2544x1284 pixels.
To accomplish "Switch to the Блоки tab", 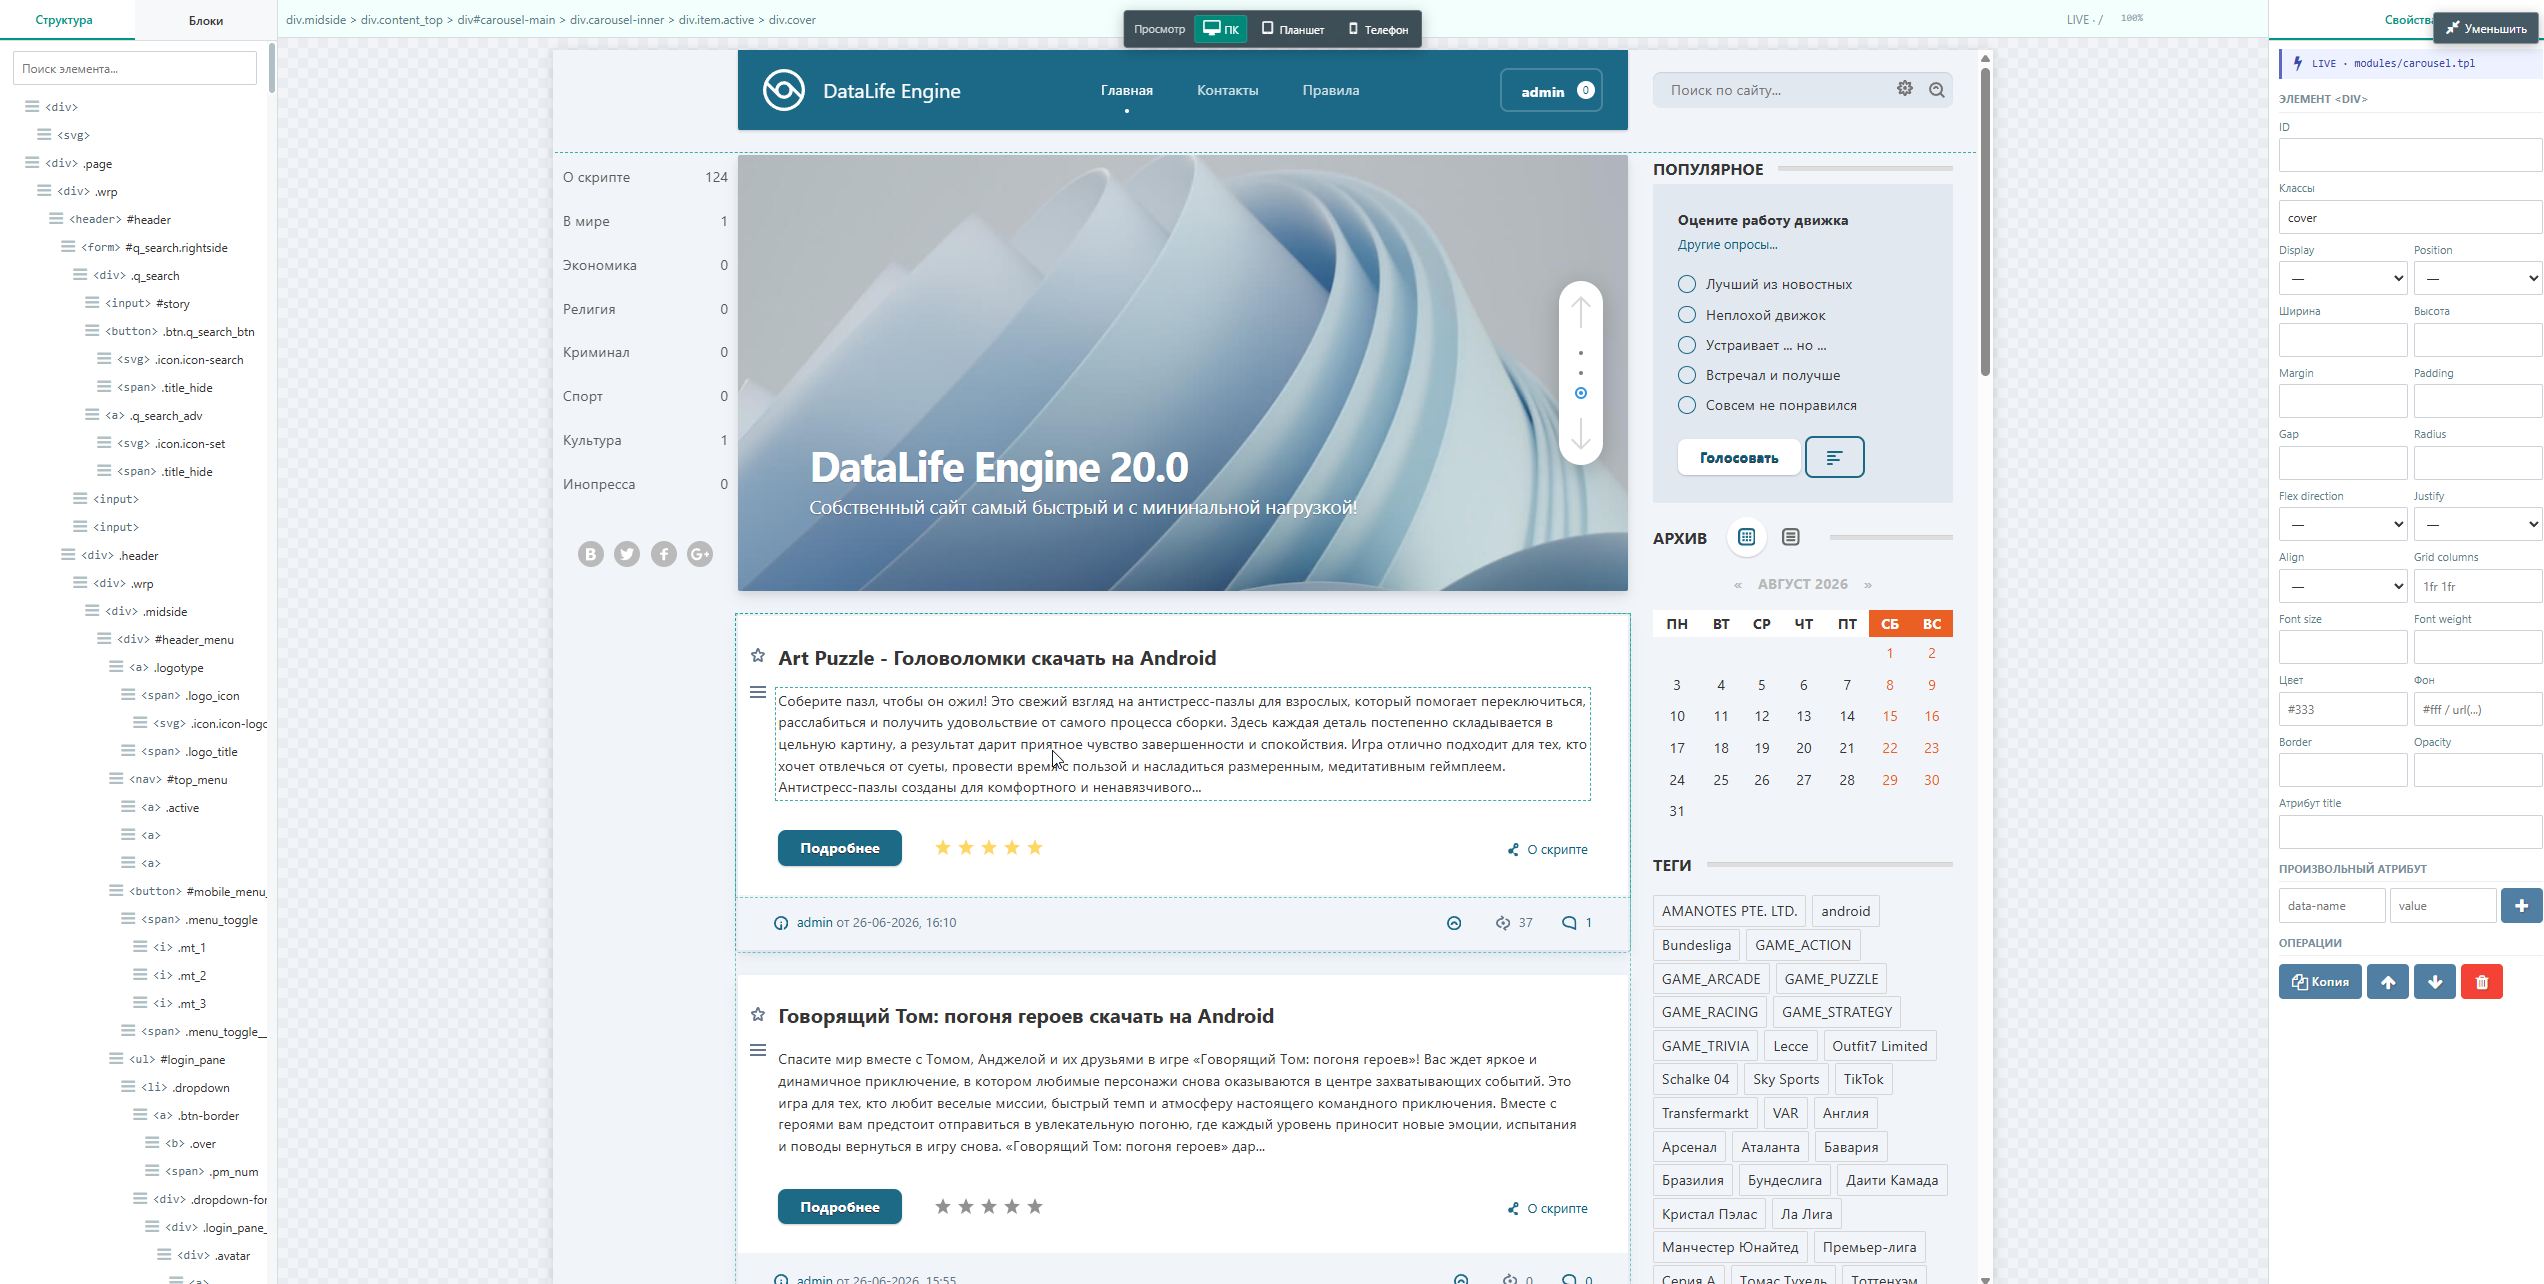I will coord(206,20).
